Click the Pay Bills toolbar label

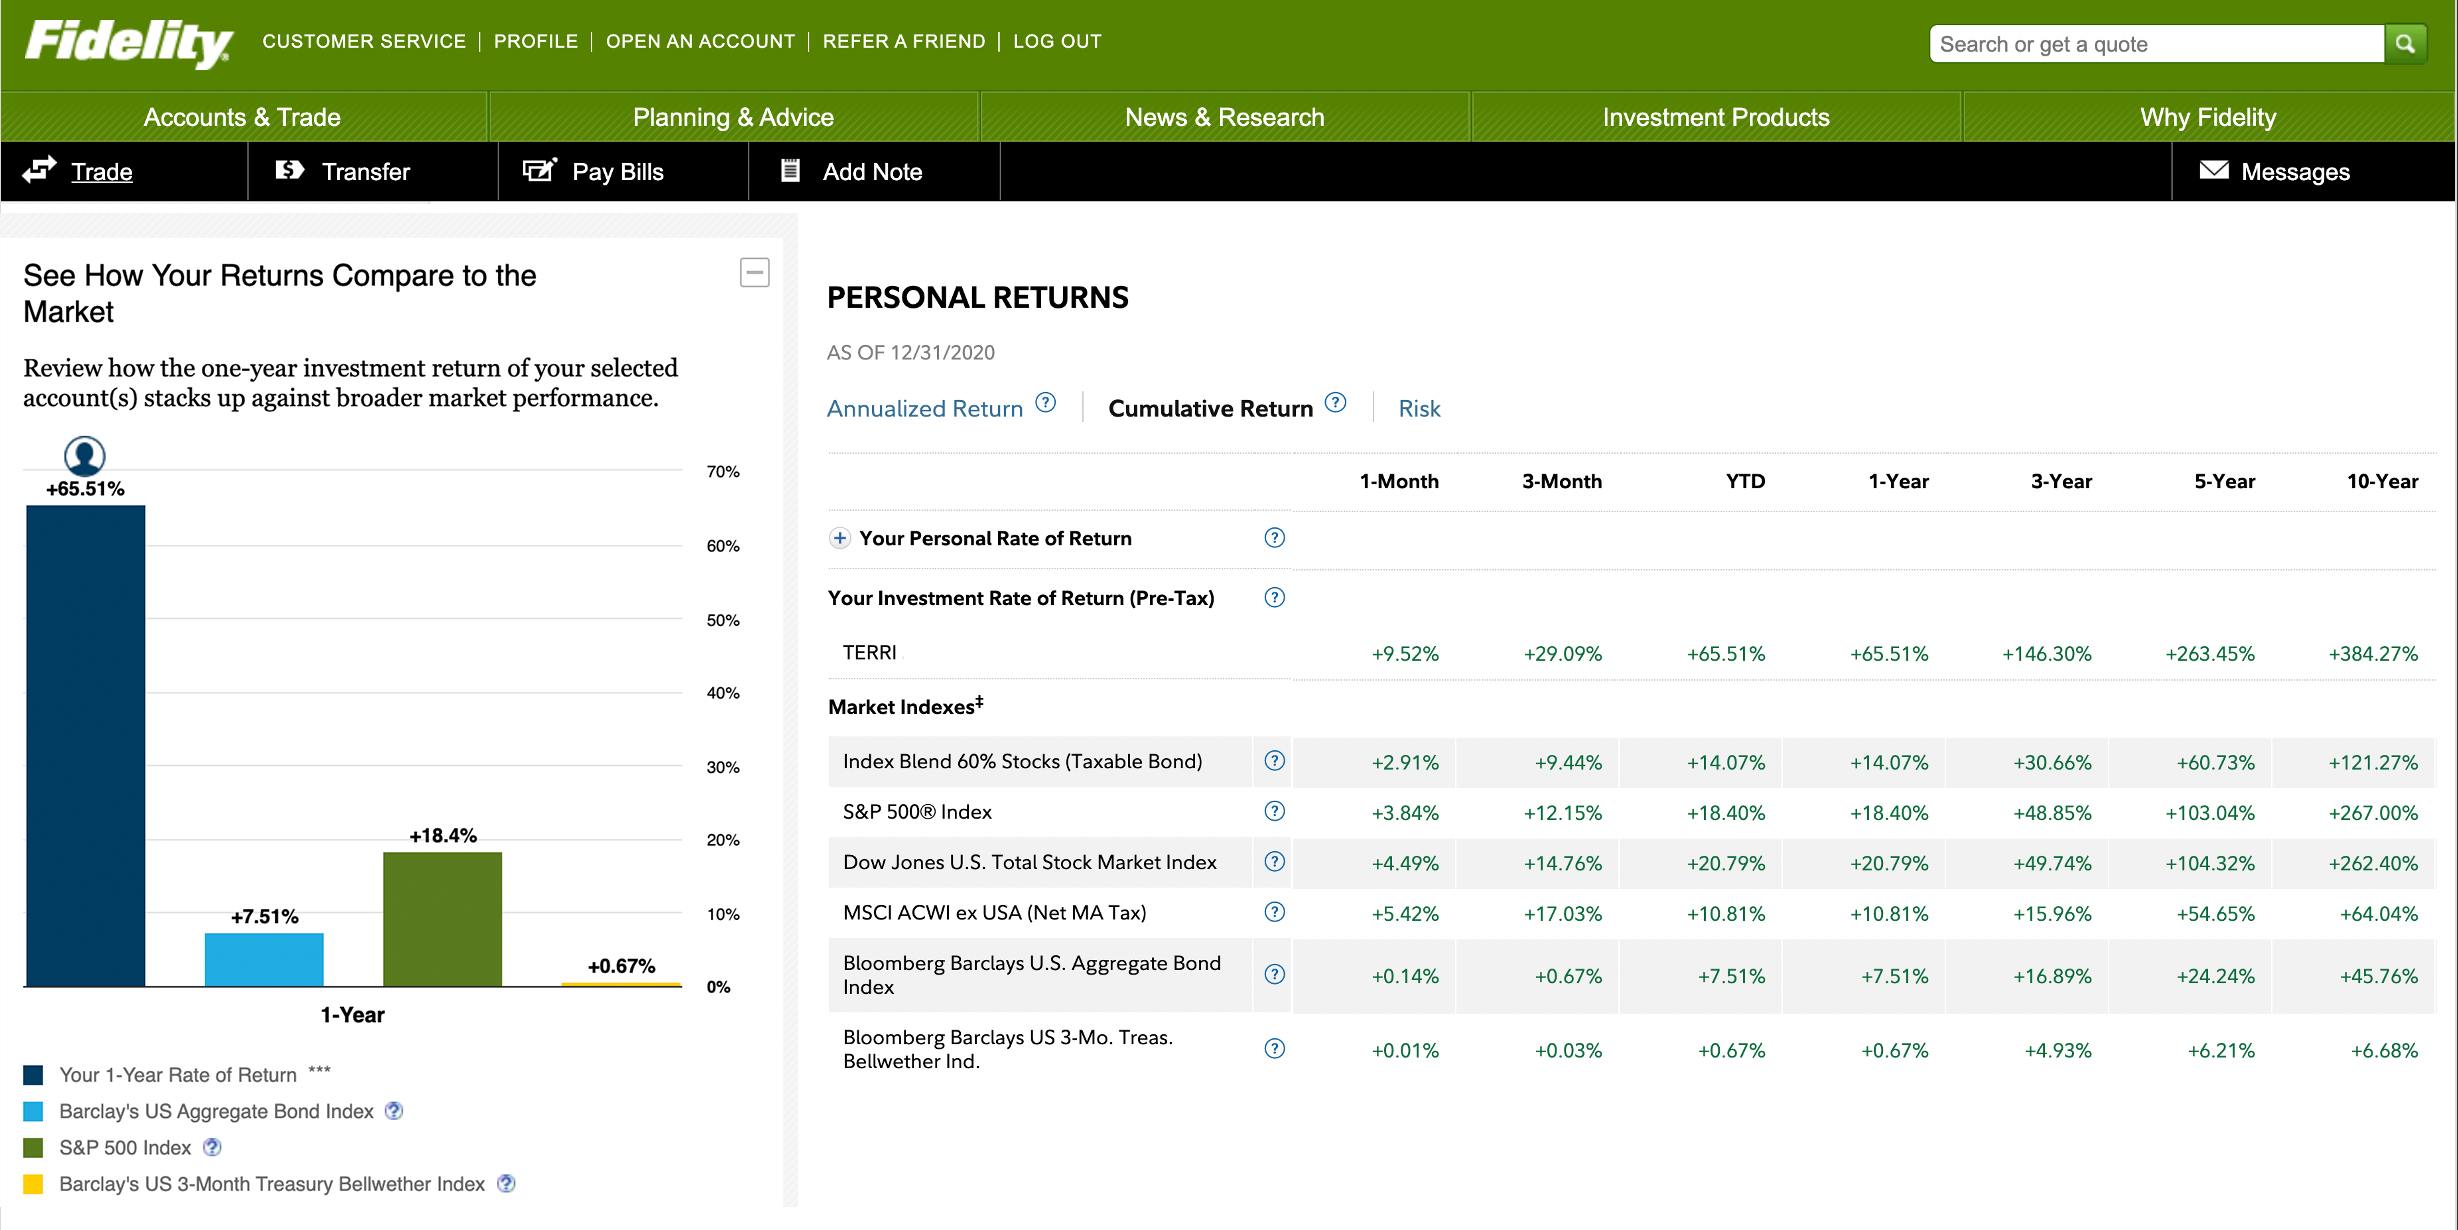coord(618,171)
